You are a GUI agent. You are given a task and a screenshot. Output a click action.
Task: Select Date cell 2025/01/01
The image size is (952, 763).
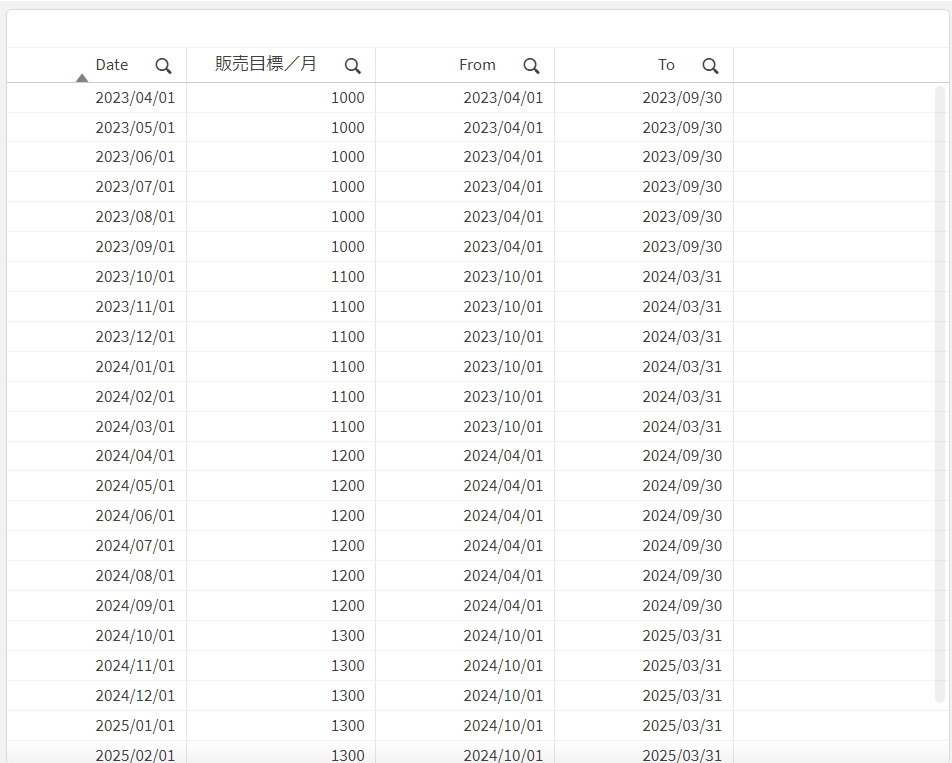pyautogui.click(x=135, y=726)
